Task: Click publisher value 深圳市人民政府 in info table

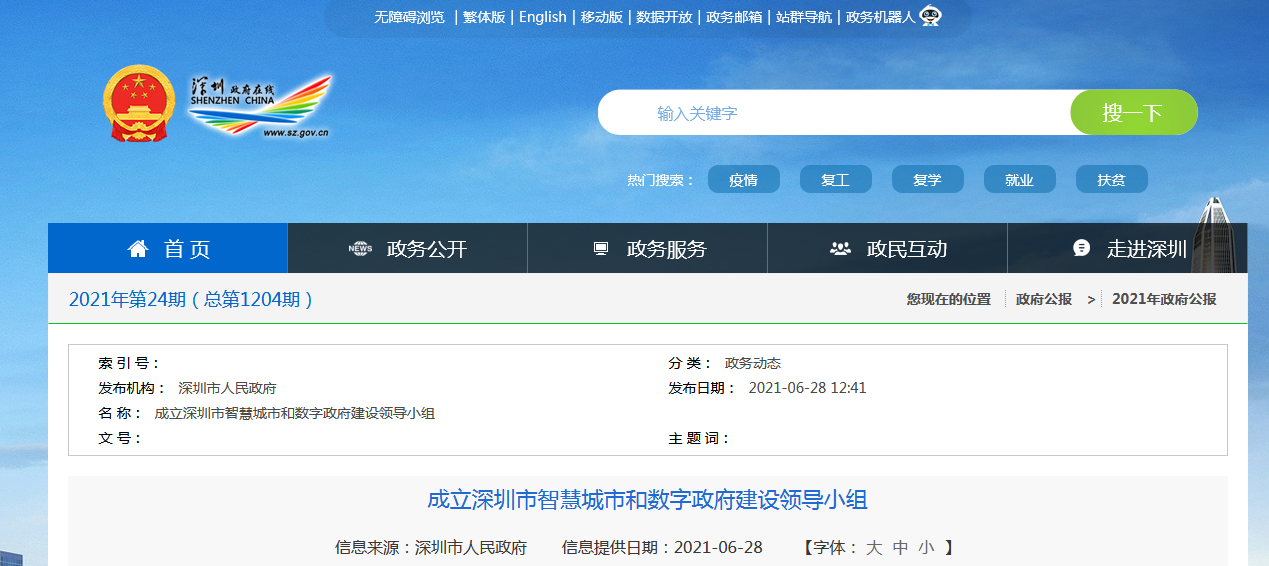Action: pyautogui.click(x=227, y=388)
